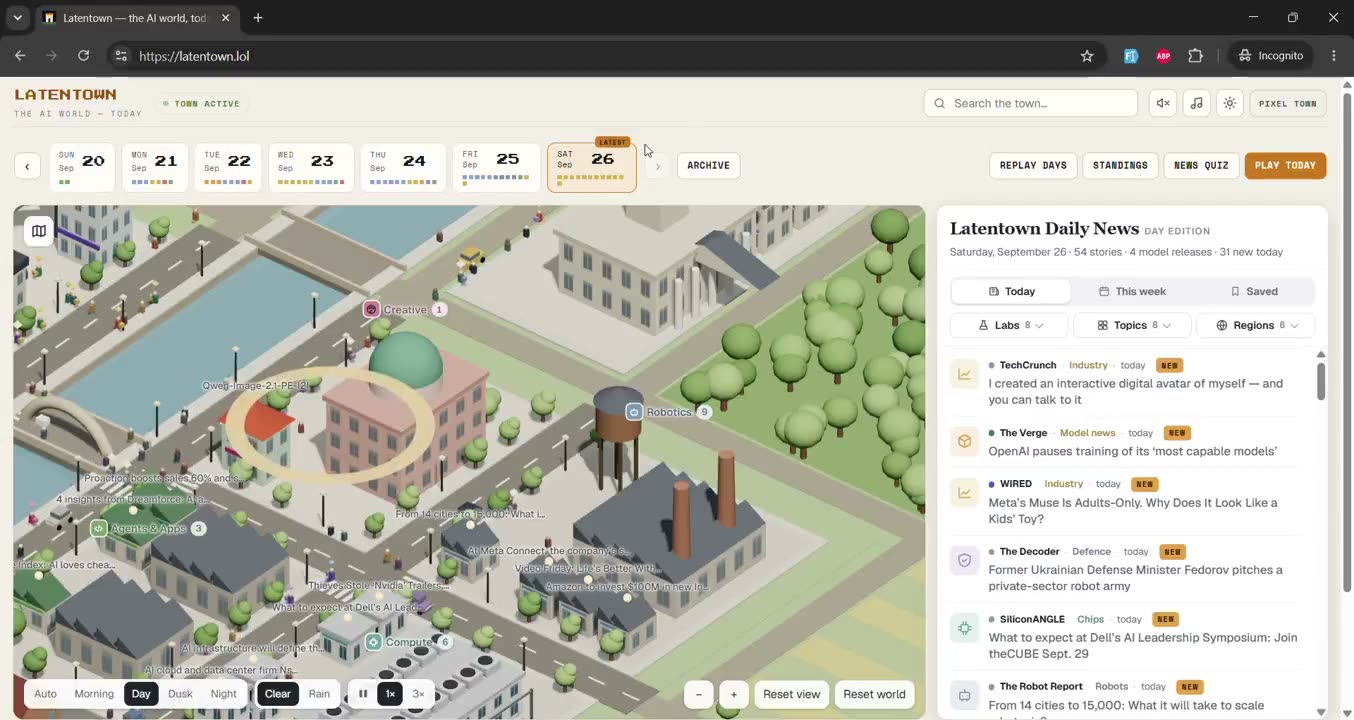Expand the Topics filter dropdown

click(x=1132, y=325)
